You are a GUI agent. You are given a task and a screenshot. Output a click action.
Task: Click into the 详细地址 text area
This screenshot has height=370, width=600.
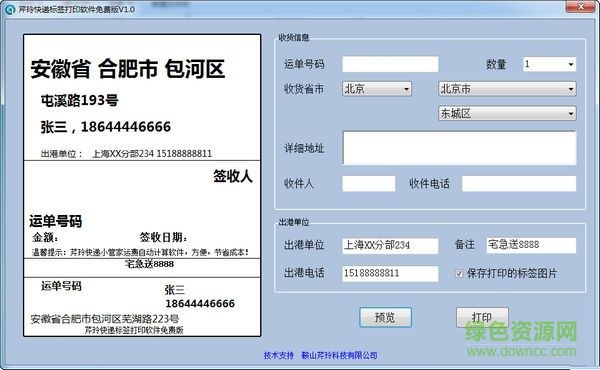(459, 148)
